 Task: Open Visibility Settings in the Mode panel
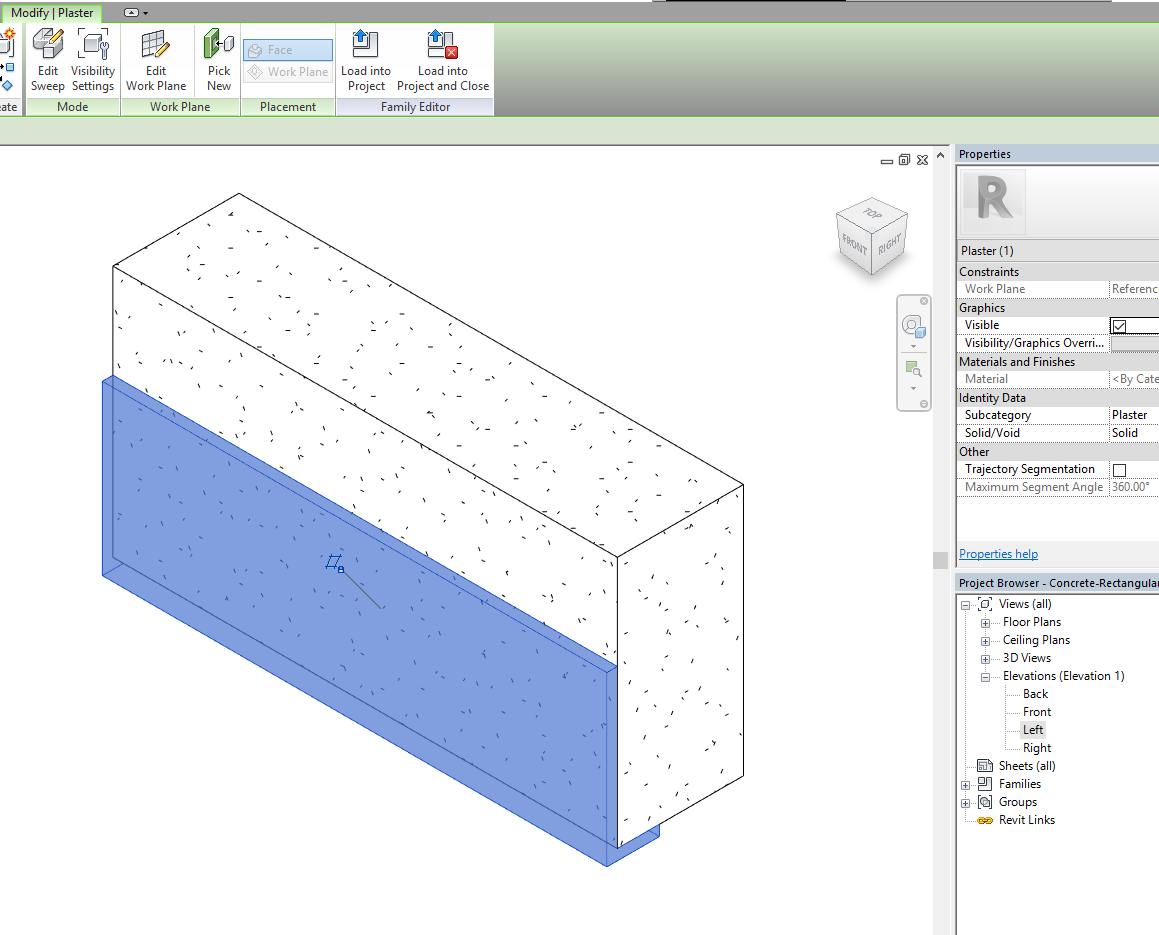click(x=92, y=58)
